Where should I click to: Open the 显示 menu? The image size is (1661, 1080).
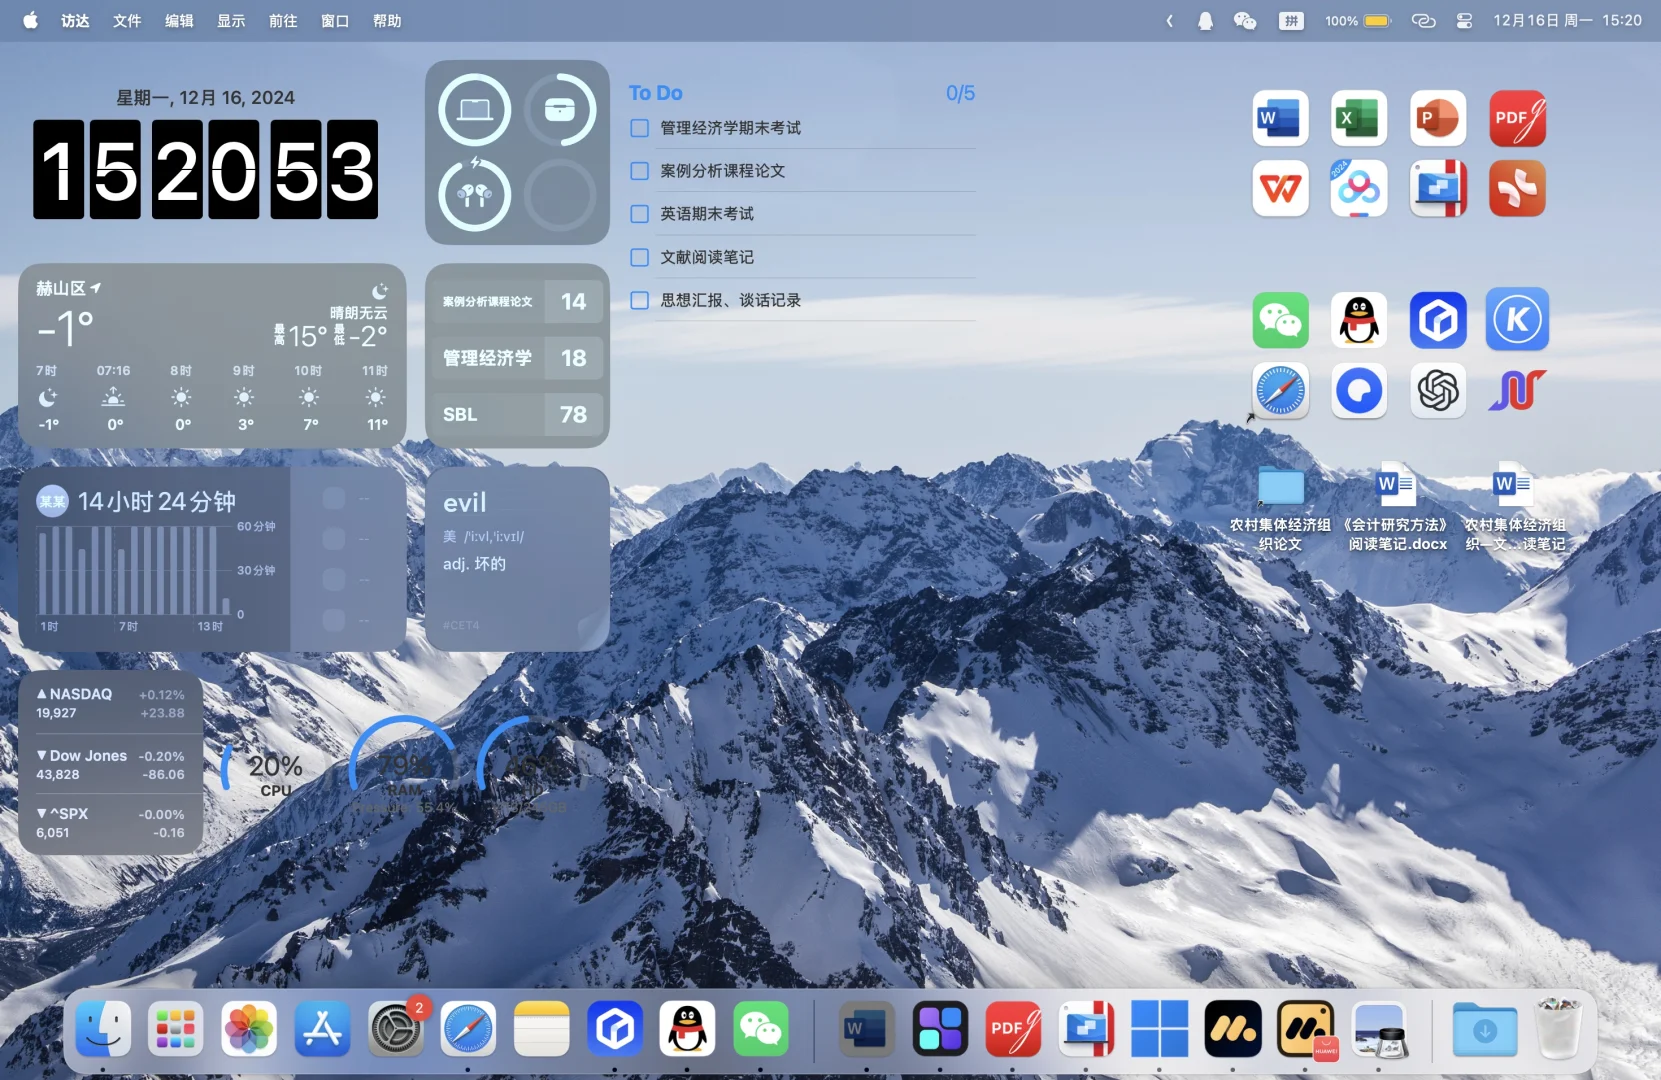click(231, 21)
